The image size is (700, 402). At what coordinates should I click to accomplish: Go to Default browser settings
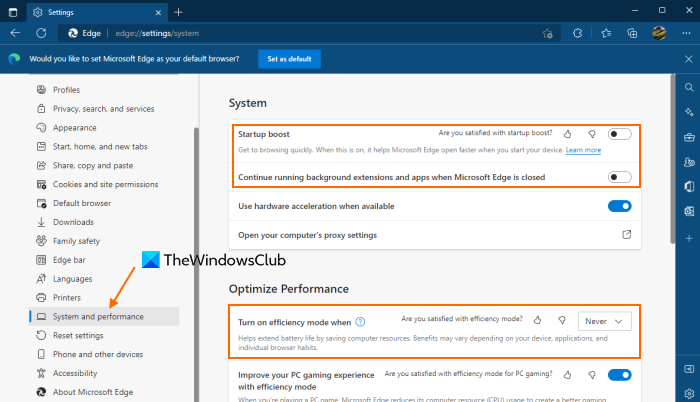pos(104,203)
